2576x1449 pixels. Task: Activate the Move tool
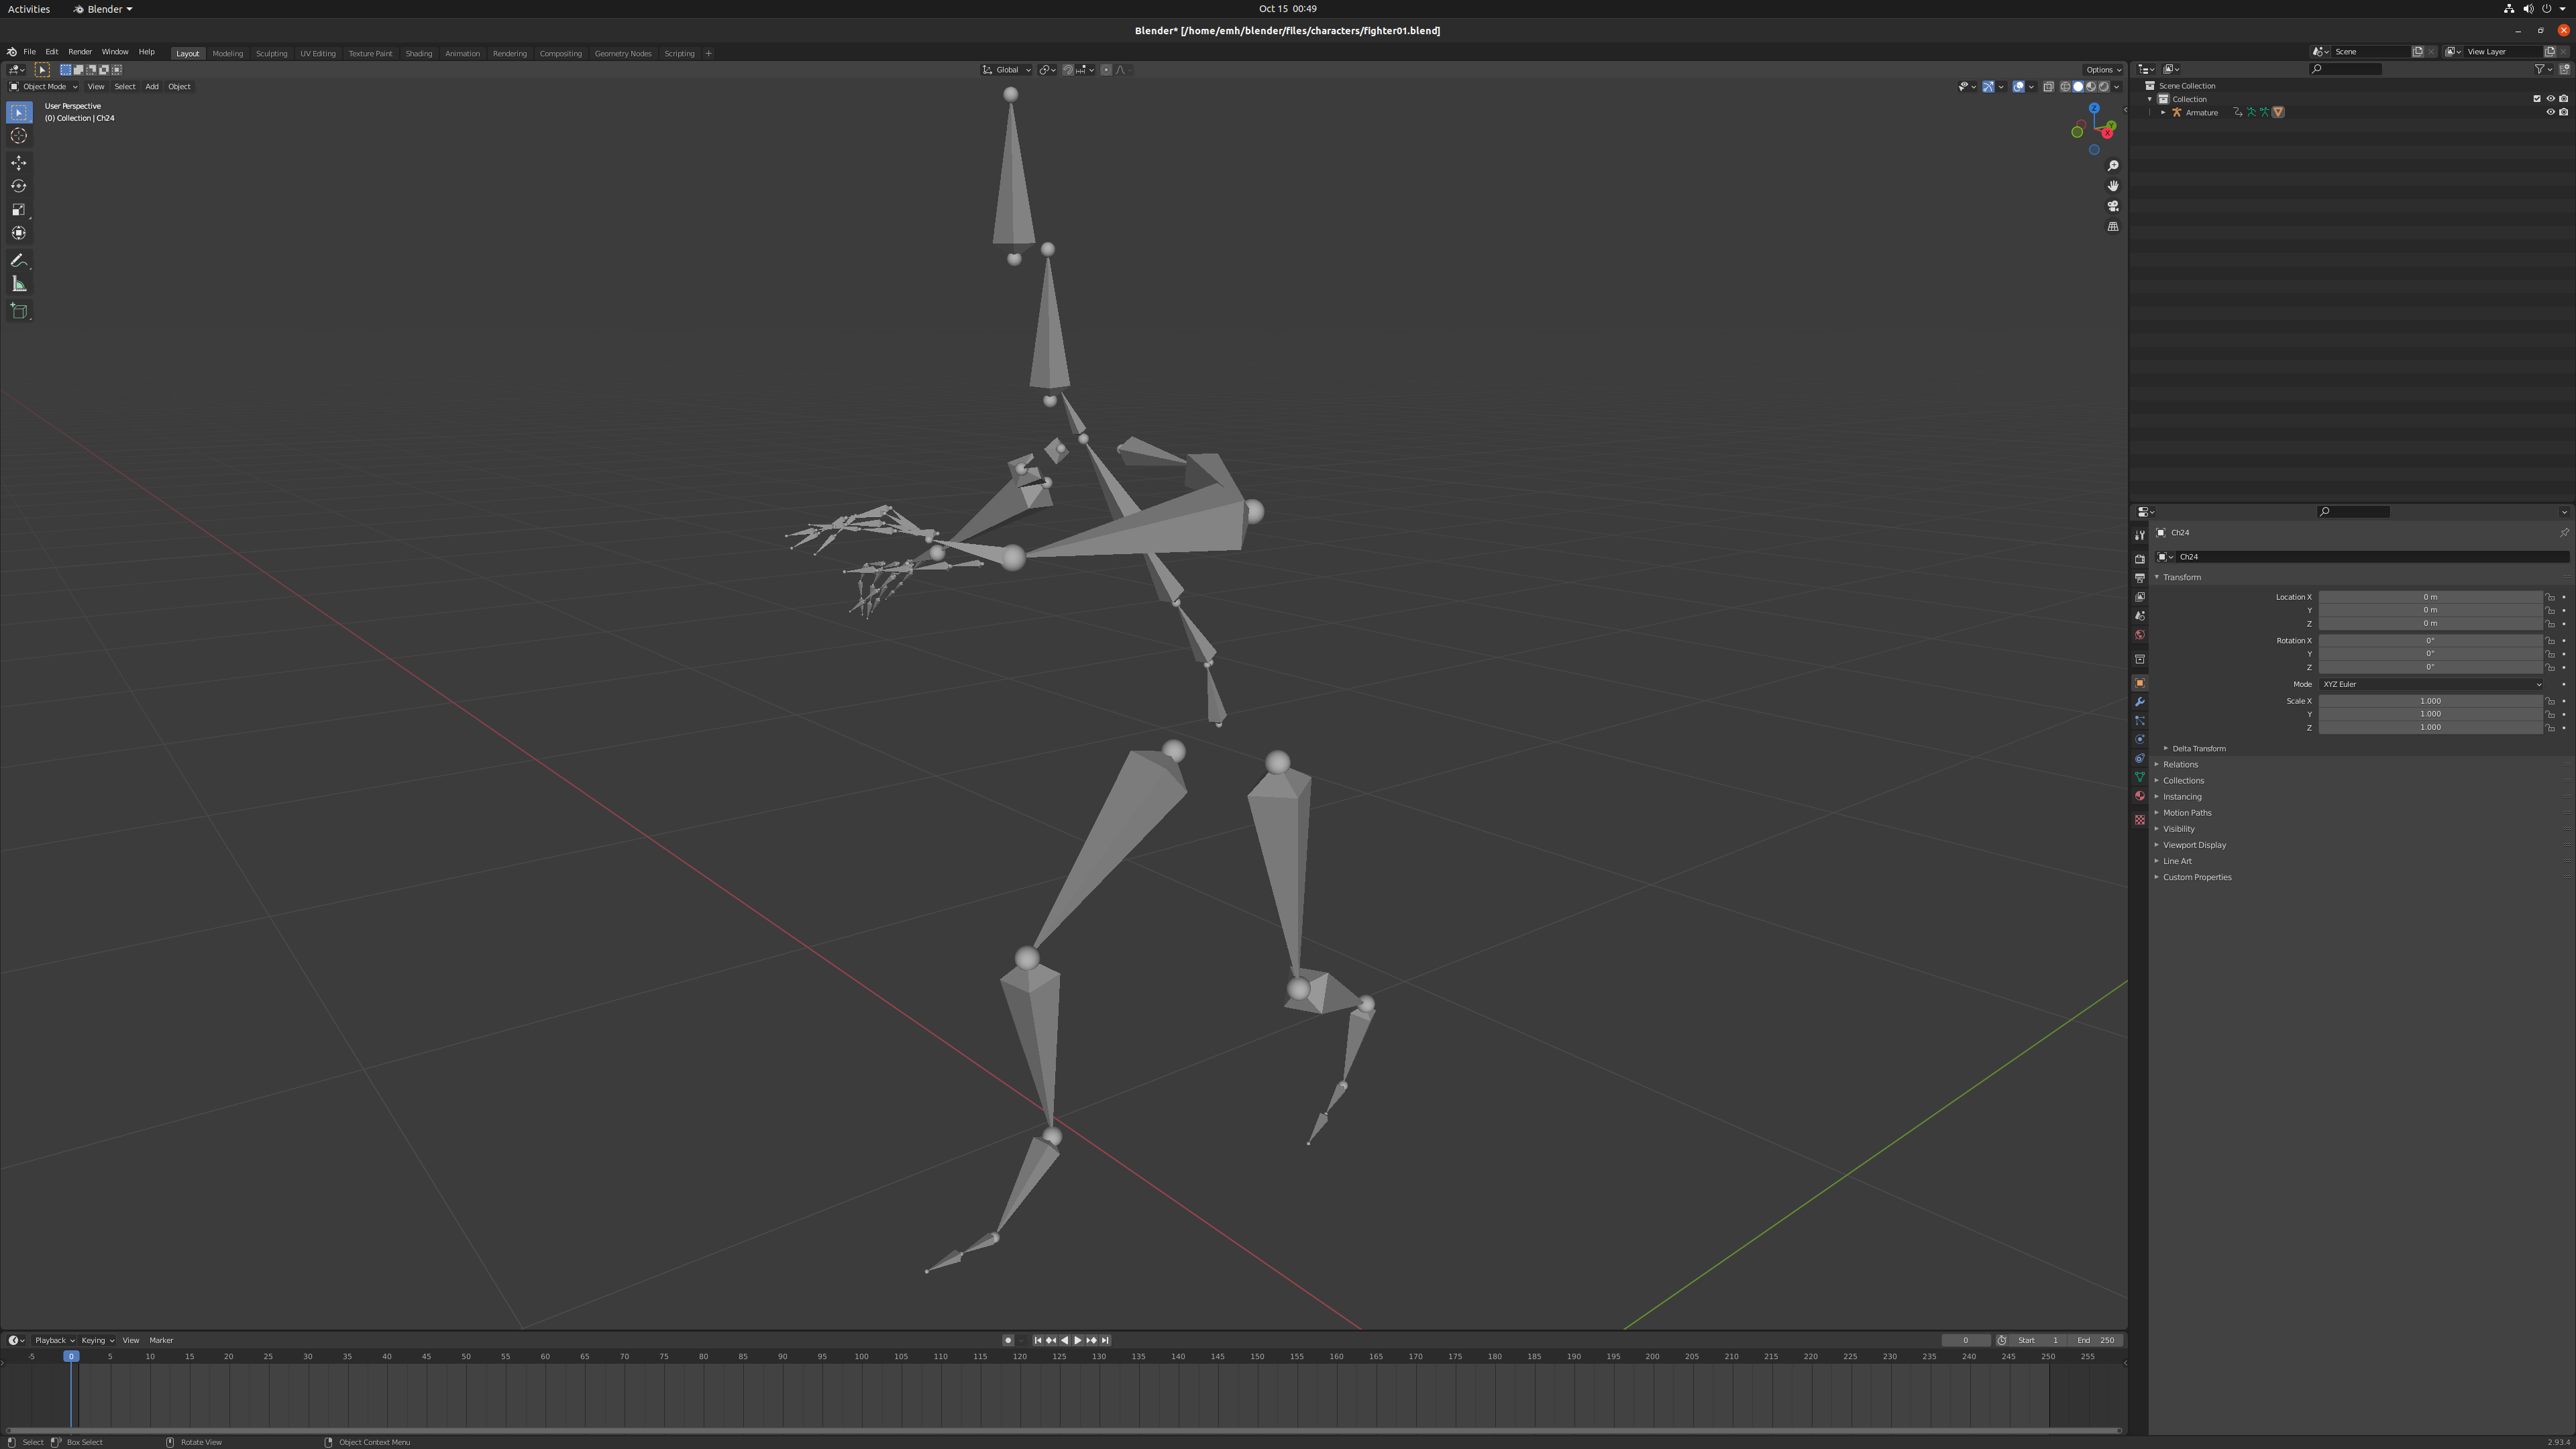coord(19,163)
